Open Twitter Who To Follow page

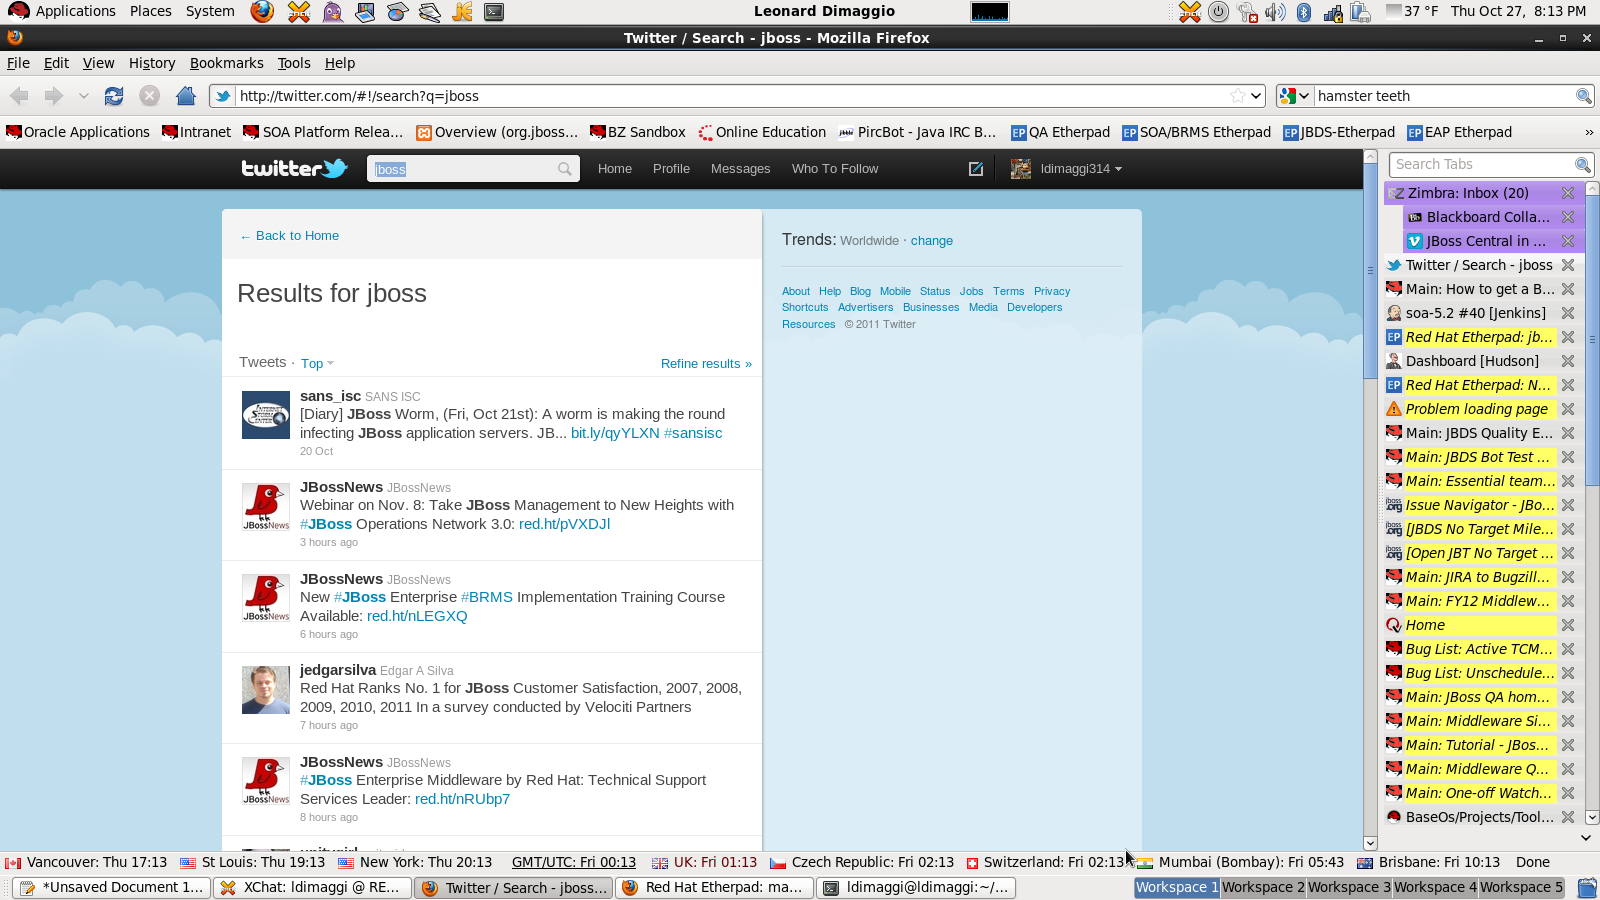pyautogui.click(x=835, y=169)
